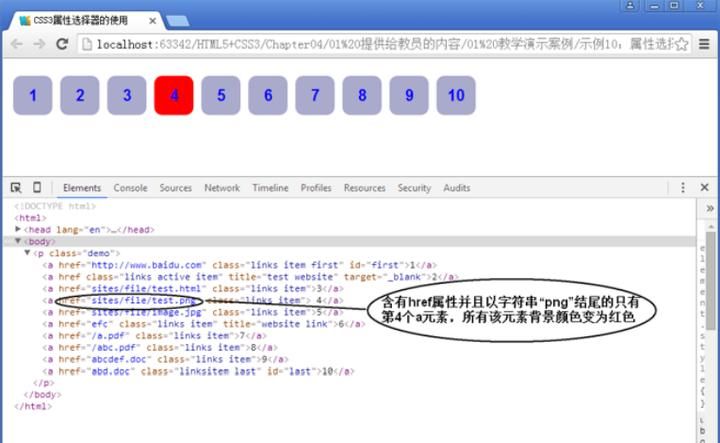
Task: Go forward with the browser forward arrow
Action: pos(39,44)
